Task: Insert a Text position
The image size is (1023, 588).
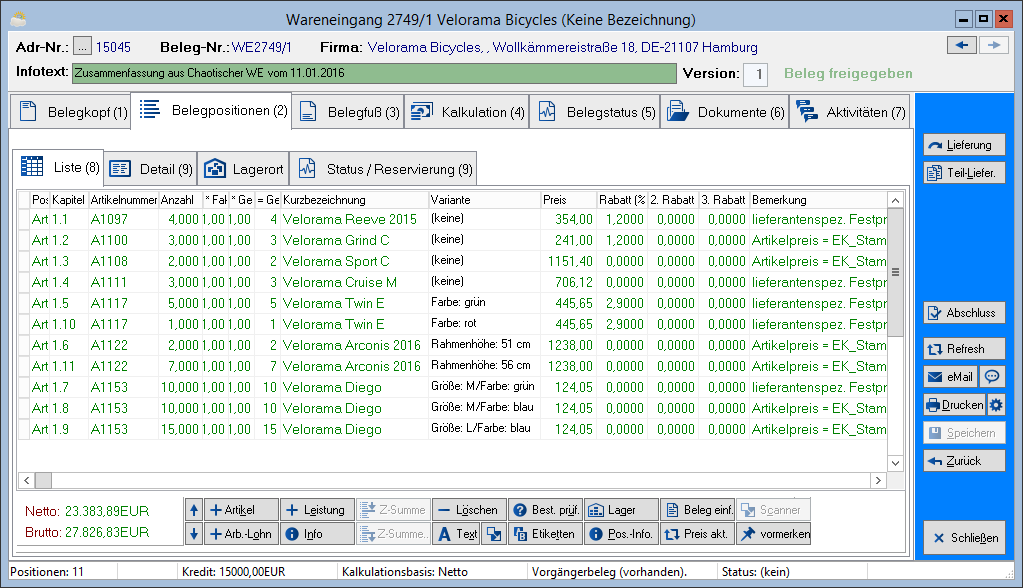Action: coord(457,534)
